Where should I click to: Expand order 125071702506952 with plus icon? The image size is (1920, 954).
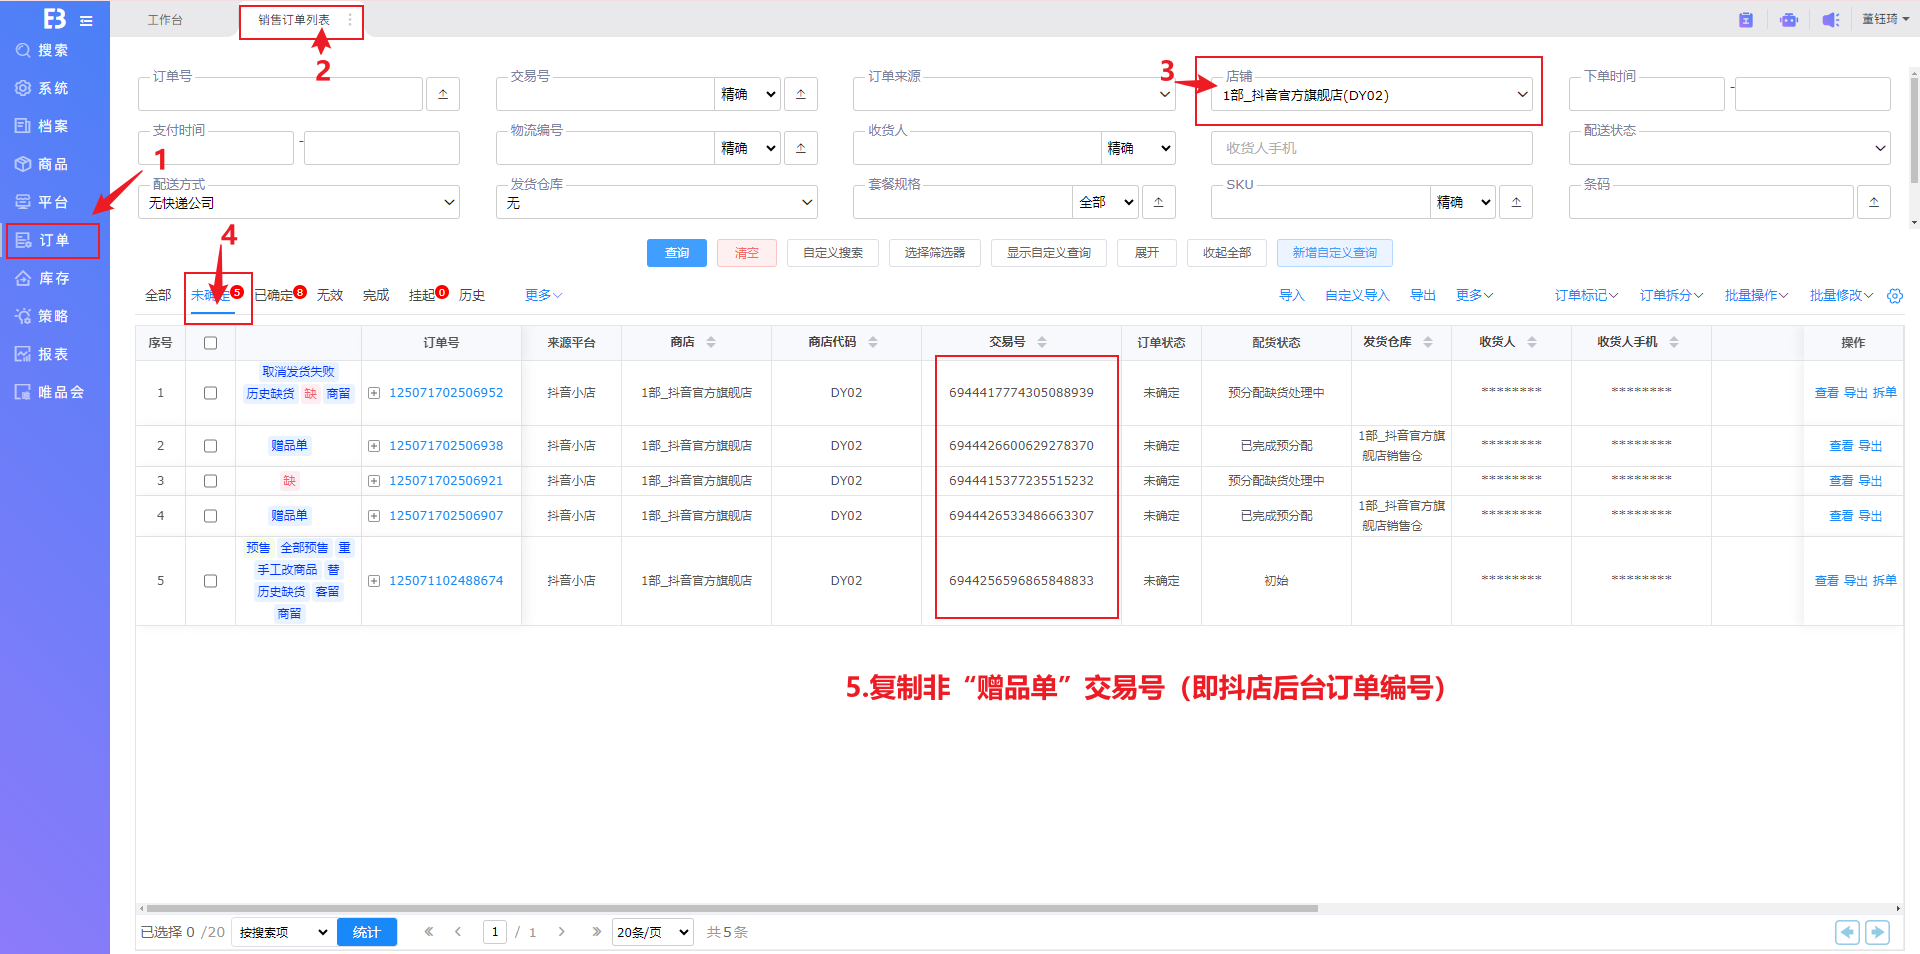click(374, 393)
